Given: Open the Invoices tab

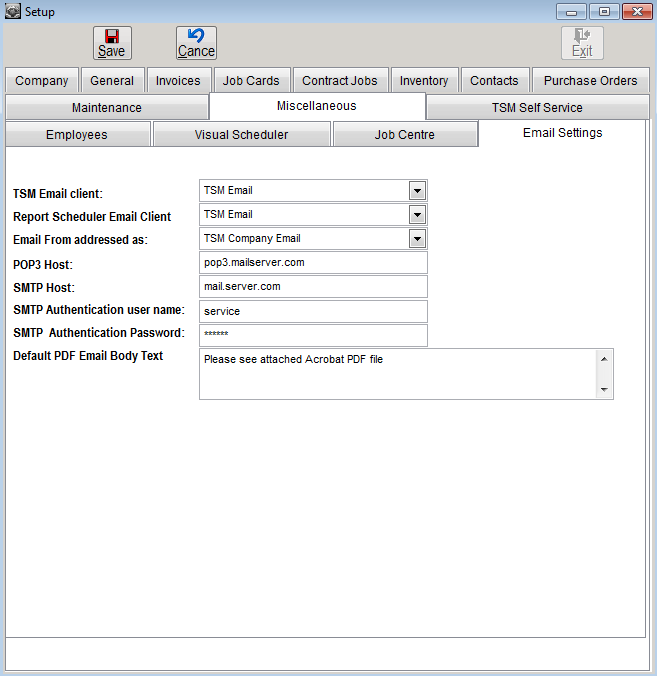Looking at the screenshot, I should point(178,81).
